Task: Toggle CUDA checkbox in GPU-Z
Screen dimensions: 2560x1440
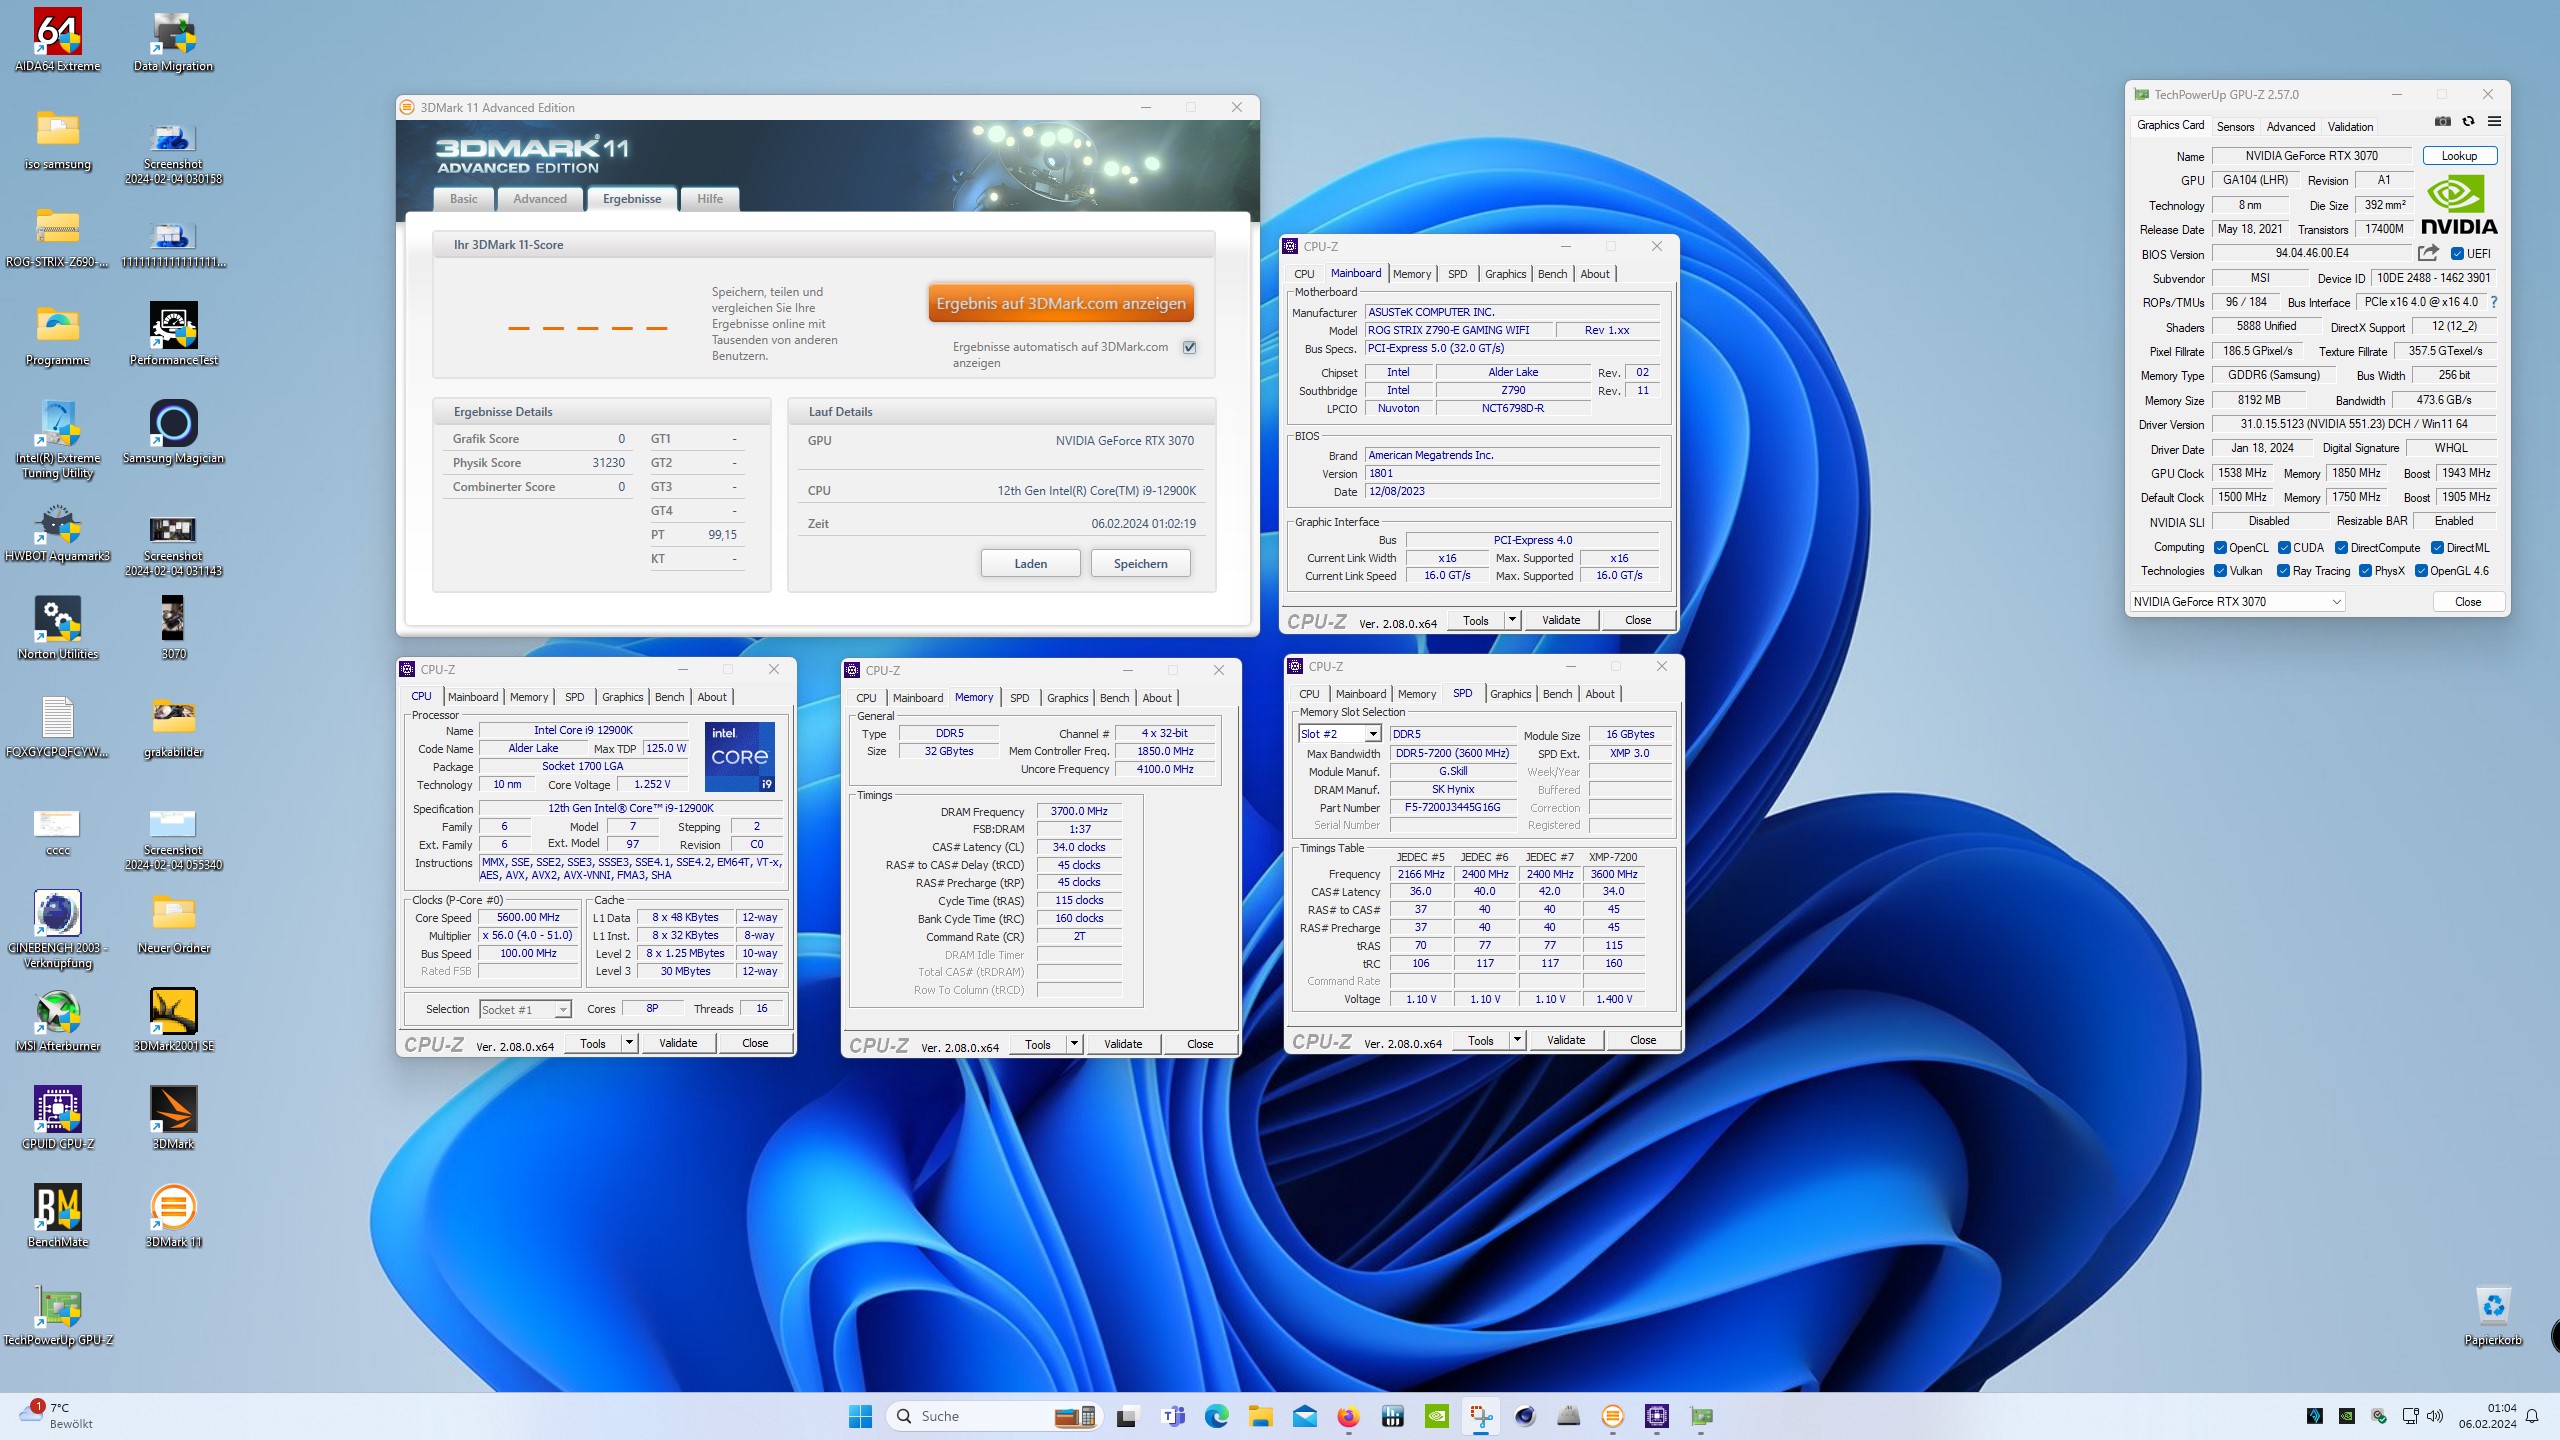Action: [2284, 548]
